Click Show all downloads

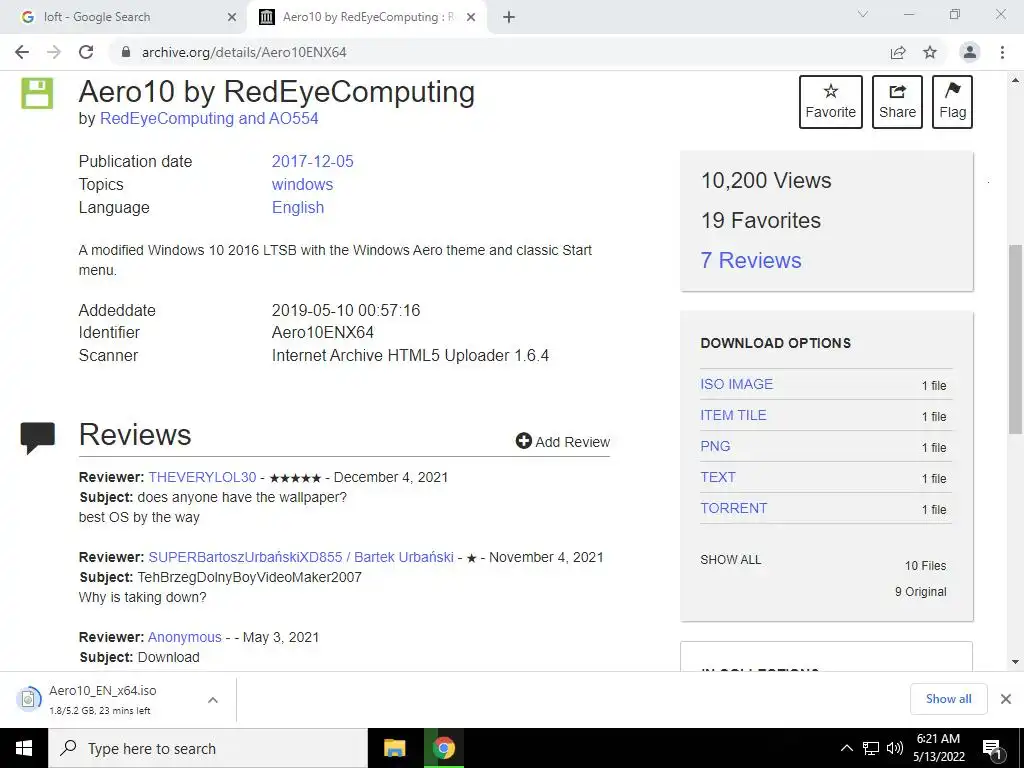pos(948,699)
